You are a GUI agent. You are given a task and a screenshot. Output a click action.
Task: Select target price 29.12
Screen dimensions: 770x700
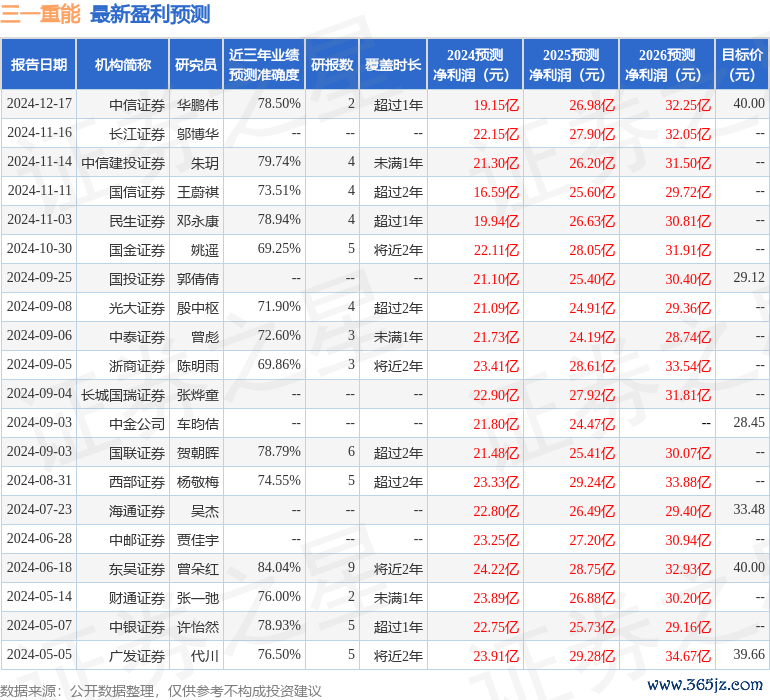point(749,278)
